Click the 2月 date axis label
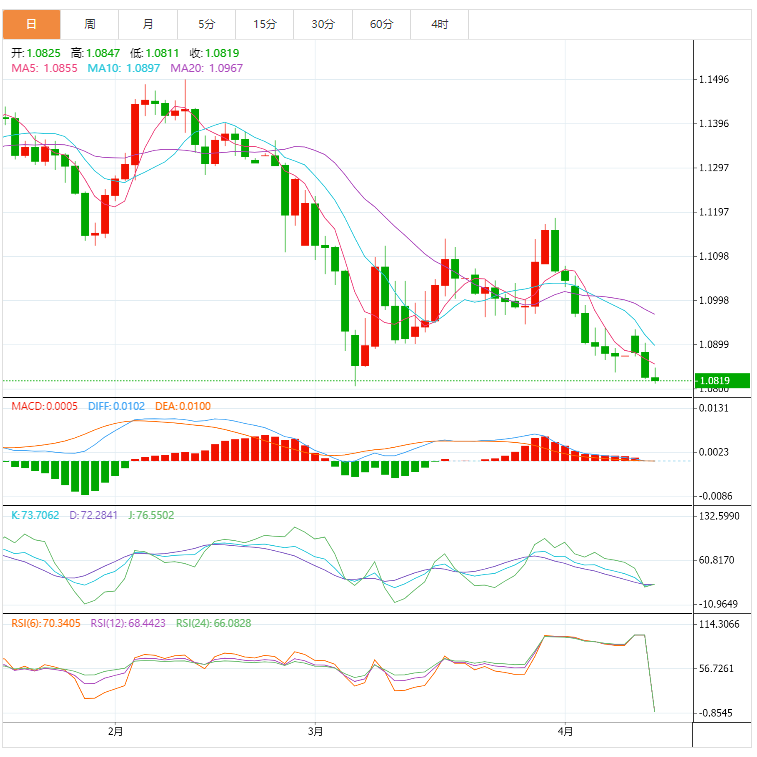757x757 pixels. pyautogui.click(x=115, y=731)
